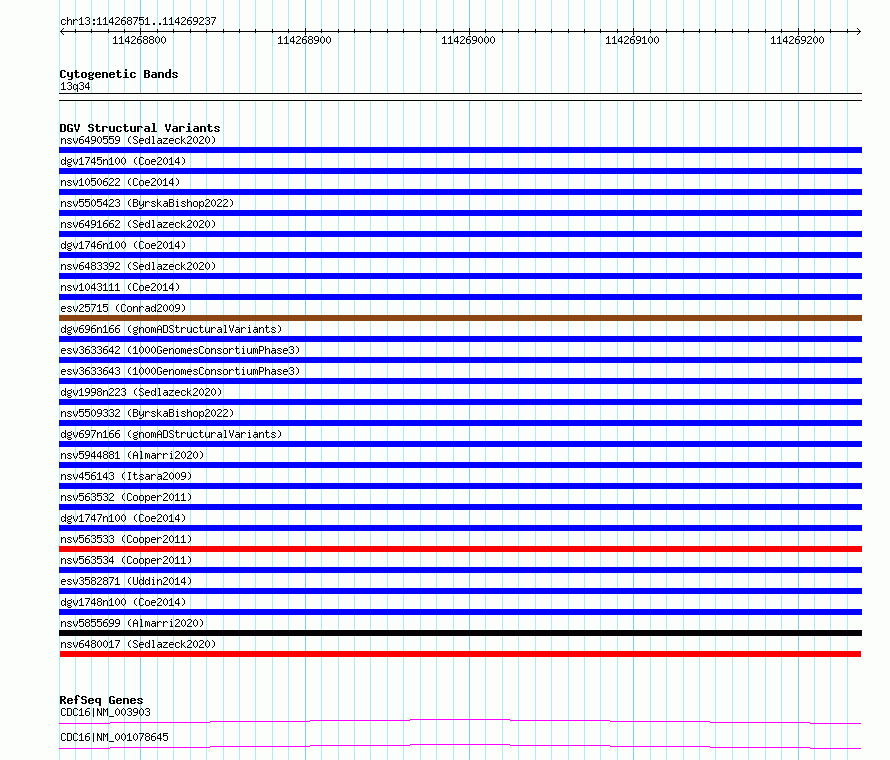Click nsv563534 (Cooper2011) label
Viewport: 890px width, 760px height.
pyautogui.click(x=126, y=560)
